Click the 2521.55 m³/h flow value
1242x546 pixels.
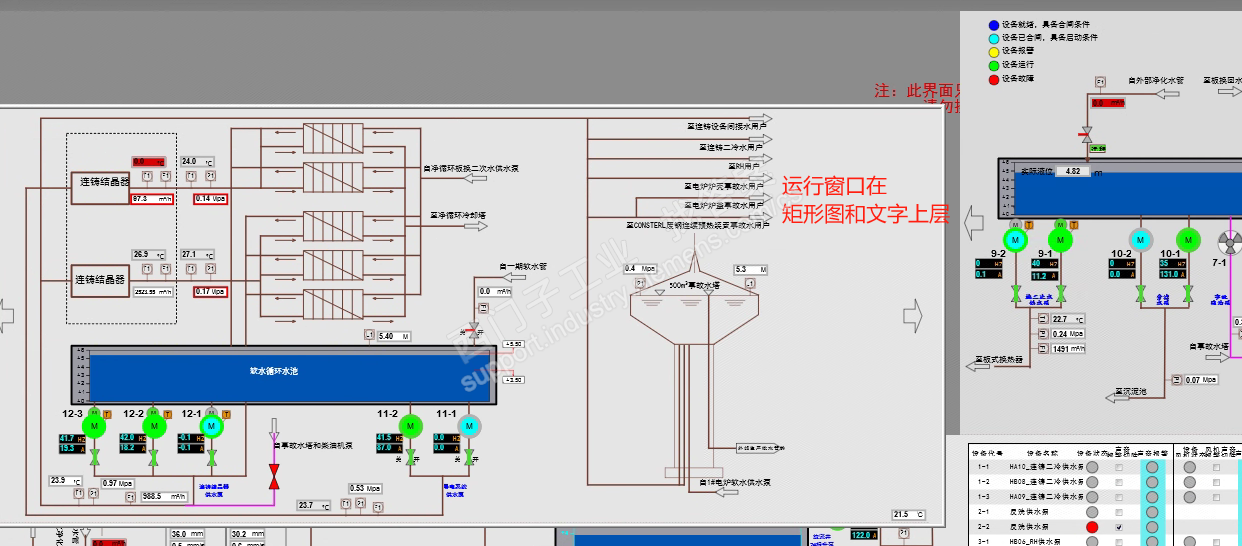(154, 292)
